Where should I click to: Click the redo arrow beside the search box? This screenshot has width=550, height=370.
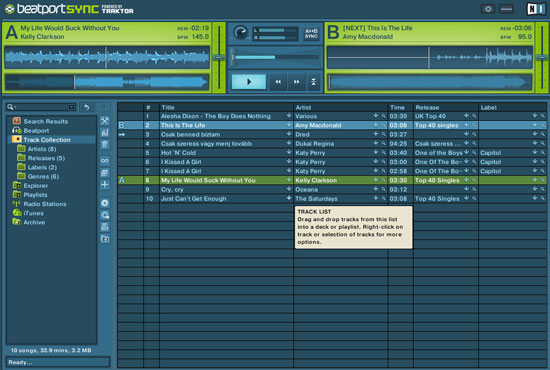point(103,107)
